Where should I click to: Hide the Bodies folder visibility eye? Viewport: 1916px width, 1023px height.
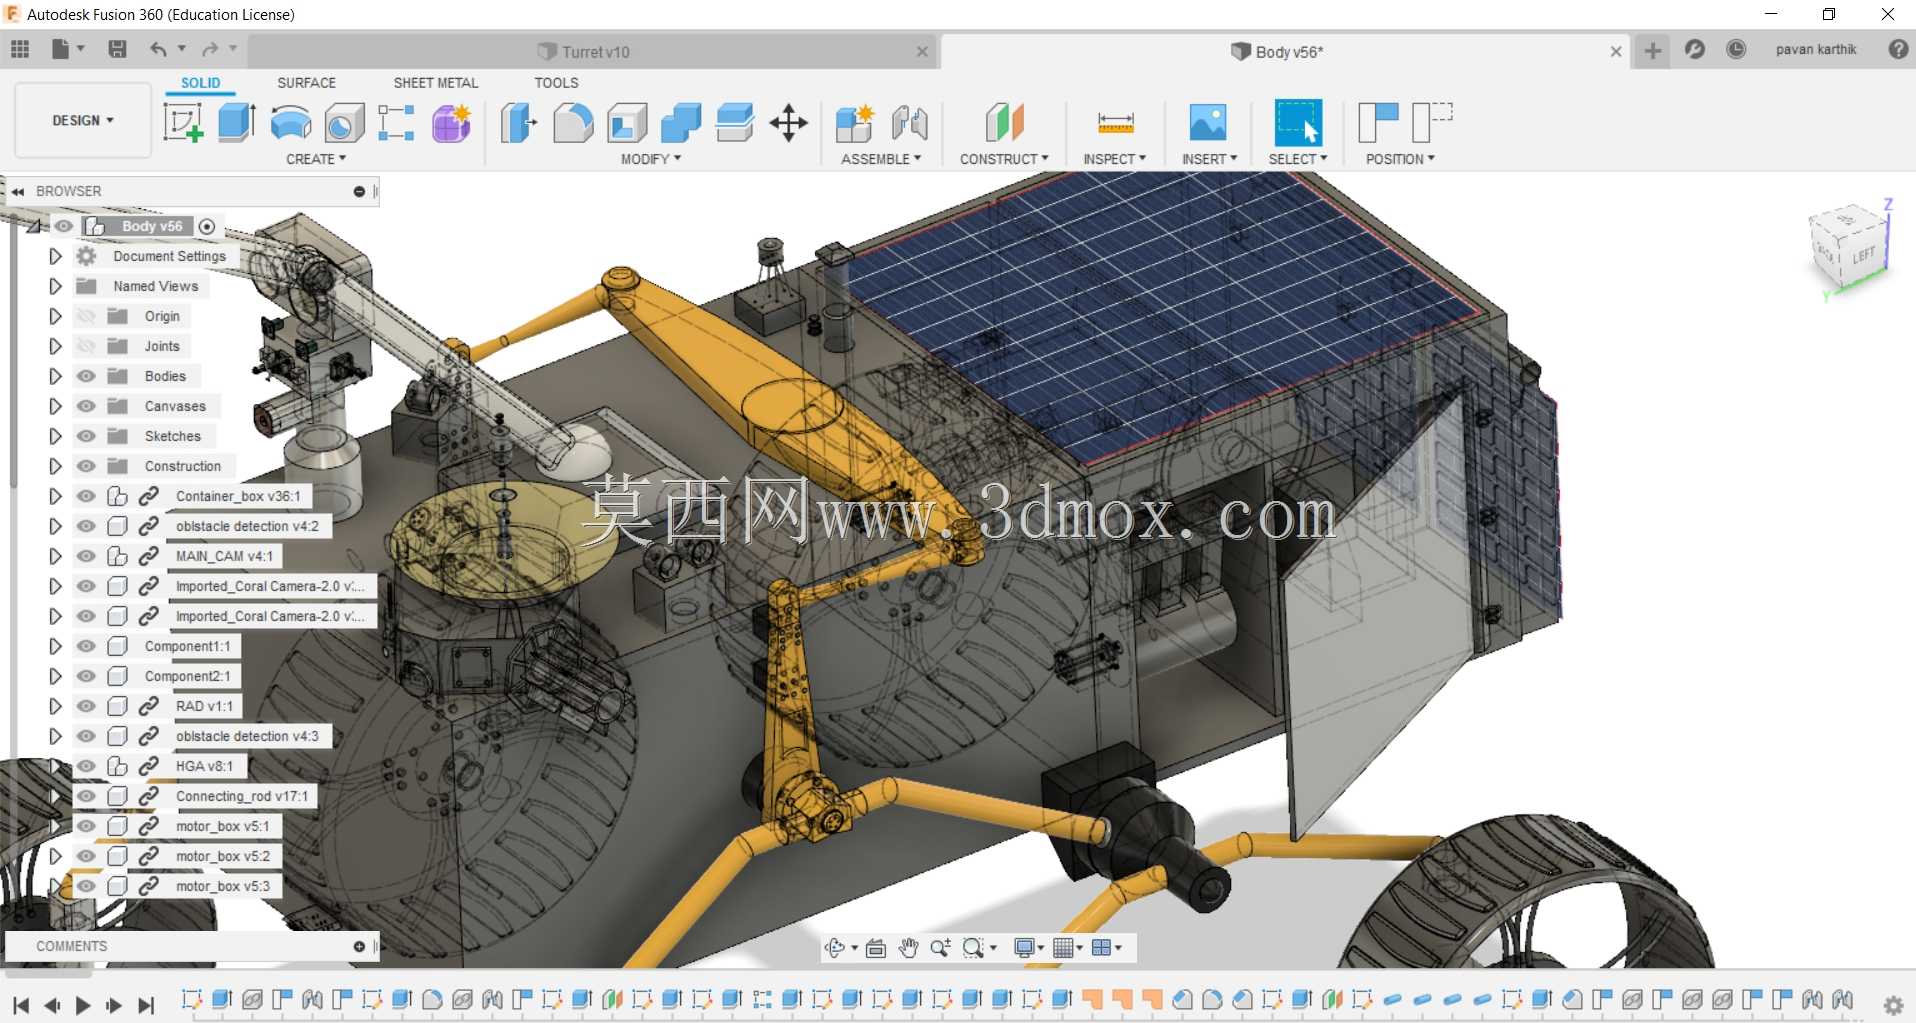click(x=86, y=376)
